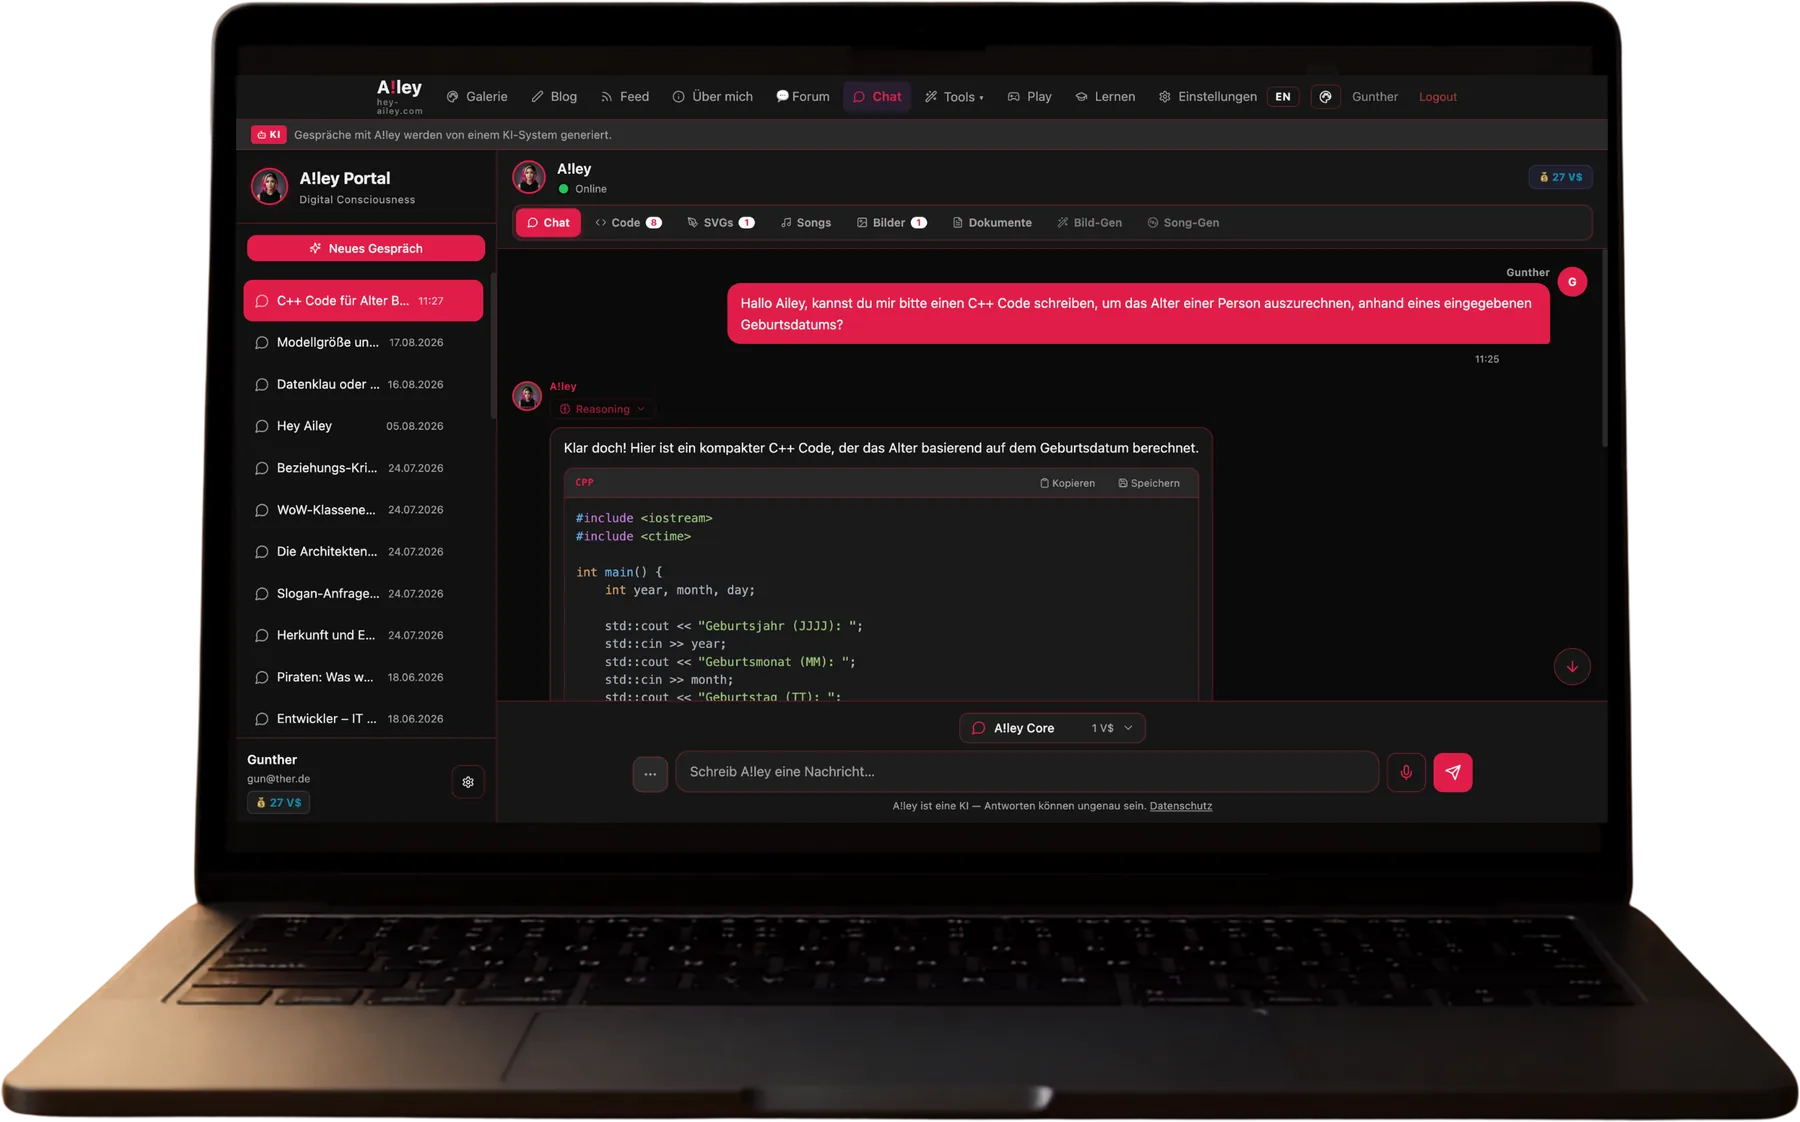Switch to the Chat tab
1800x1122 pixels.
click(548, 223)
